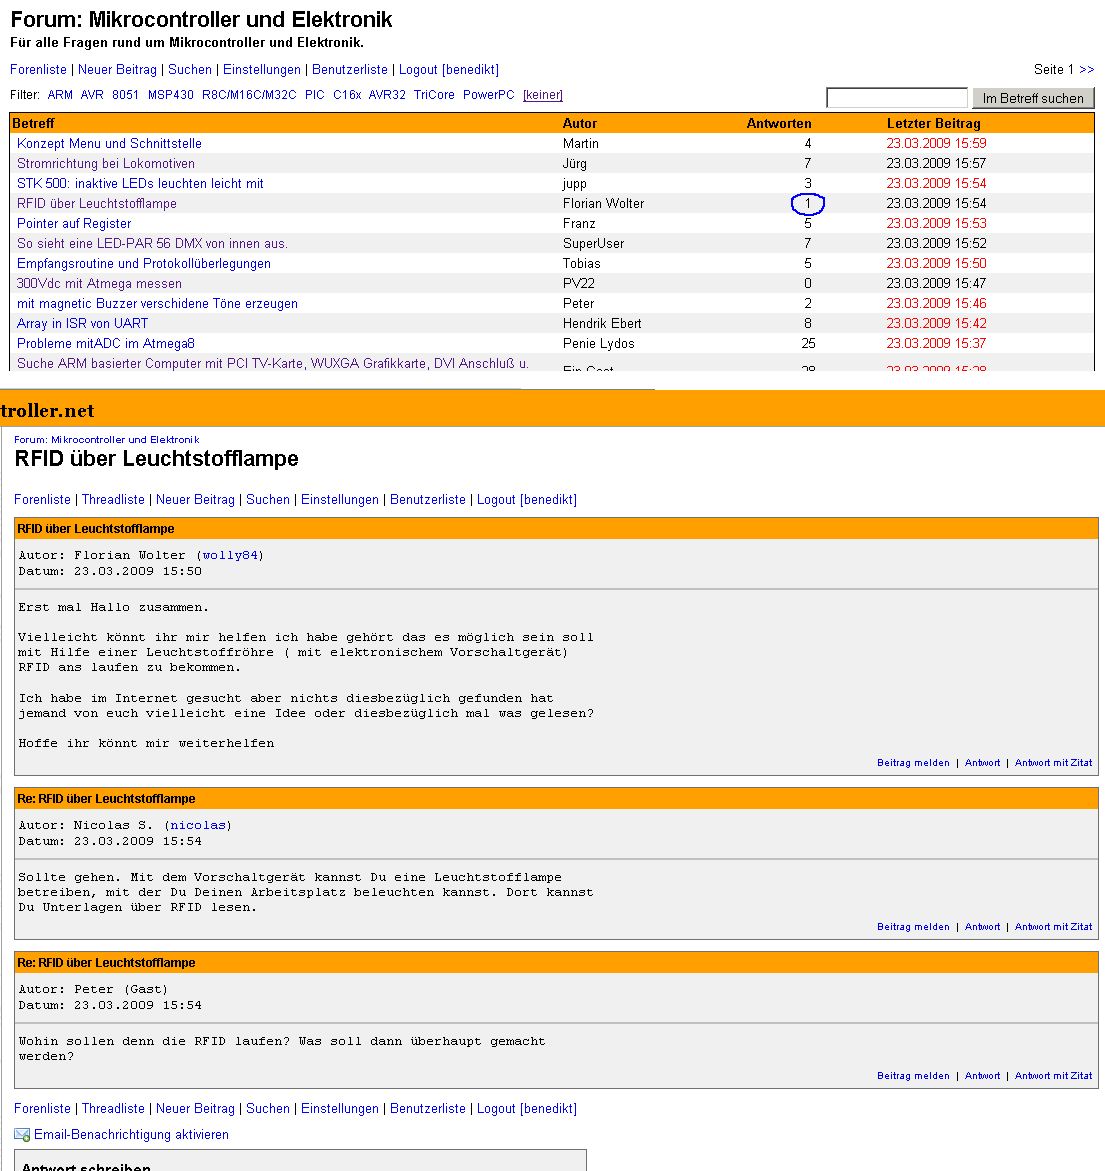Click Logout [benedikt] in bottom navigation
The height and width of the screenshot is (1171, 1105).
click(x=526, y=1109)
